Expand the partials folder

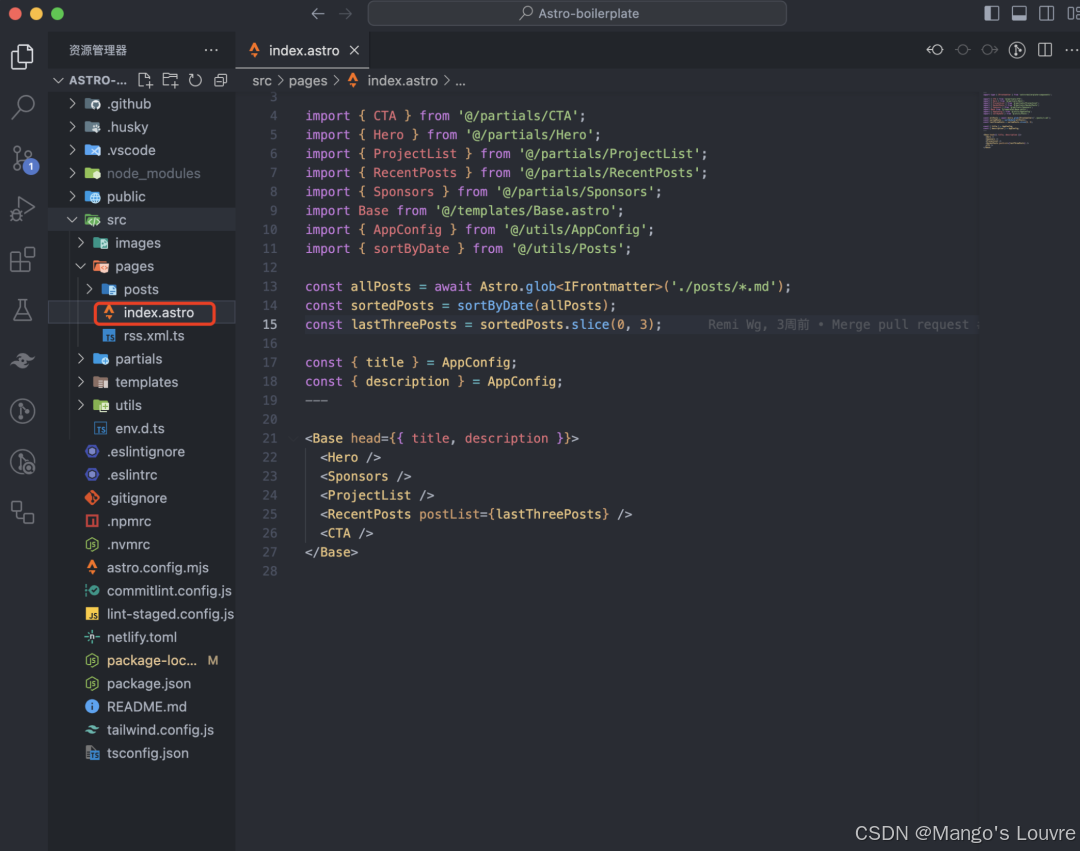[138, 359]
